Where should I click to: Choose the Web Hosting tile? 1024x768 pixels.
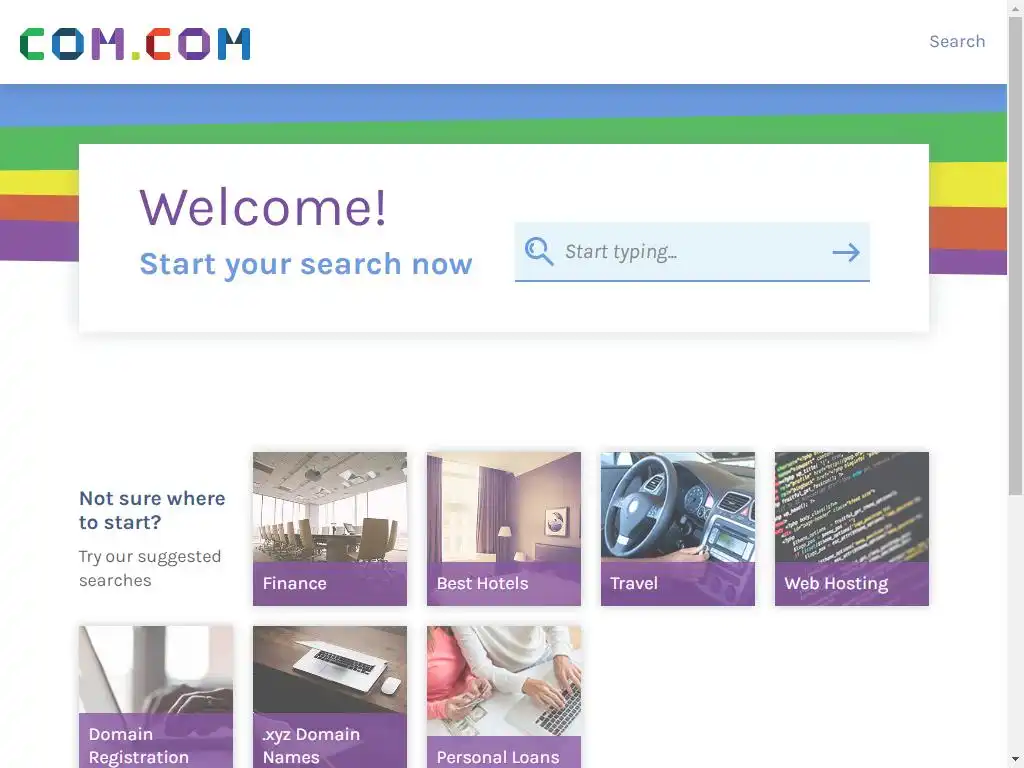click(852, 528)
